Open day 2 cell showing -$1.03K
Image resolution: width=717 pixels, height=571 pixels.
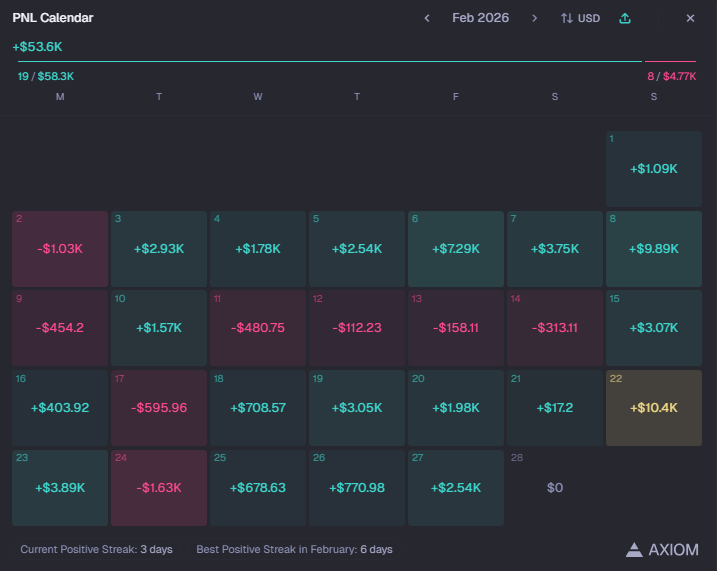coord(60,249)
